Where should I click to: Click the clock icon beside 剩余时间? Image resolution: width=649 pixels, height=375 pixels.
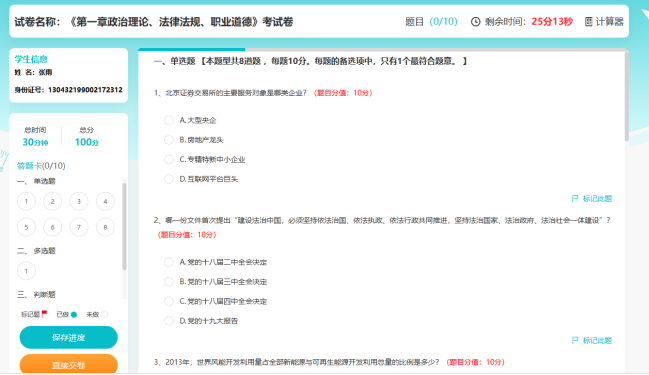pyautogui.click(x=476, y=22)
